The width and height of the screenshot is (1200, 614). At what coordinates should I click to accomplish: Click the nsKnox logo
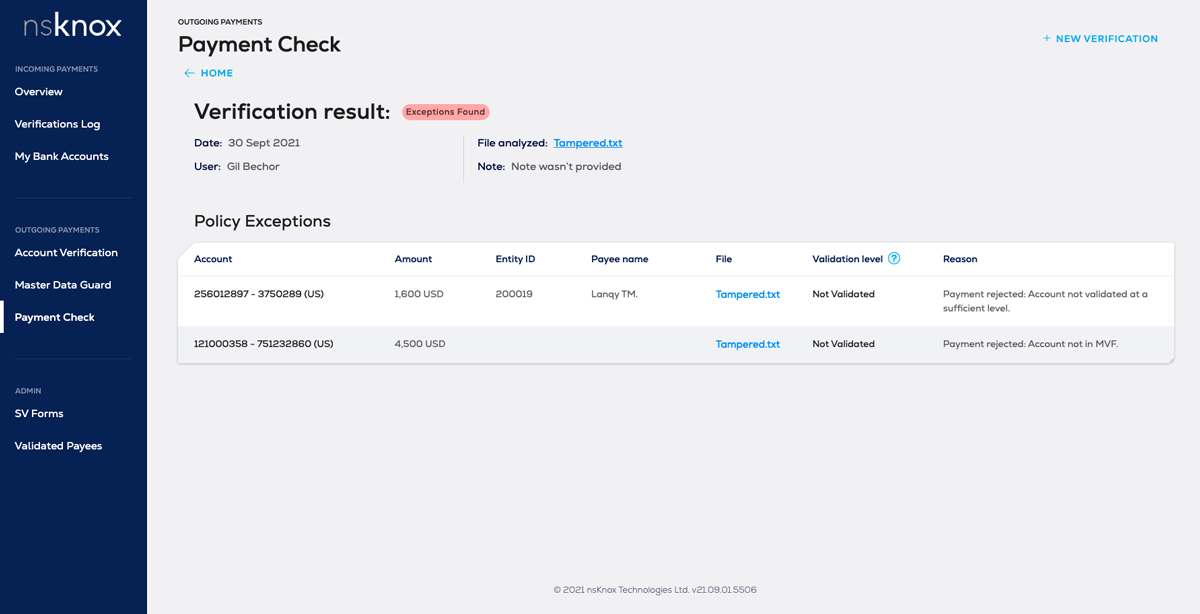tap(73, 27)
